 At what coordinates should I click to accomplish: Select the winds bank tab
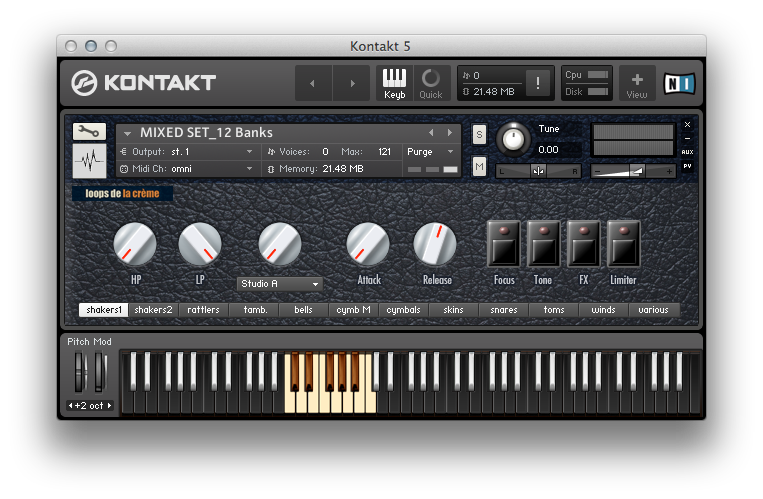pos(603,310)
